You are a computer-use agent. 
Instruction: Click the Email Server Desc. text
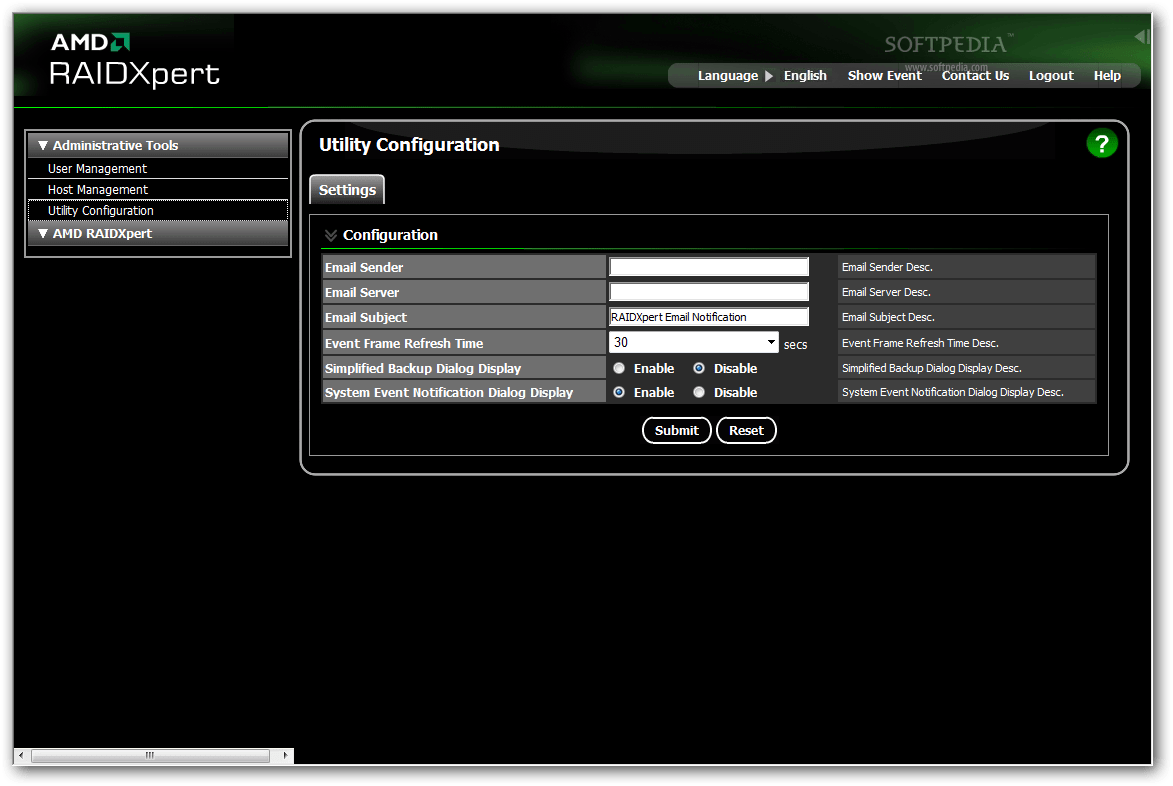pos(886,292)
